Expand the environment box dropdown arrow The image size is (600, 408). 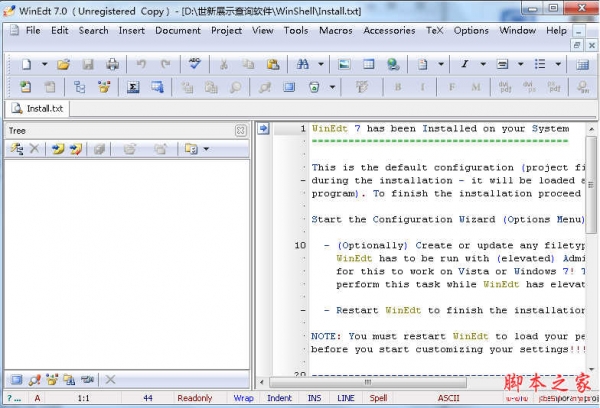tap(521, 64)
